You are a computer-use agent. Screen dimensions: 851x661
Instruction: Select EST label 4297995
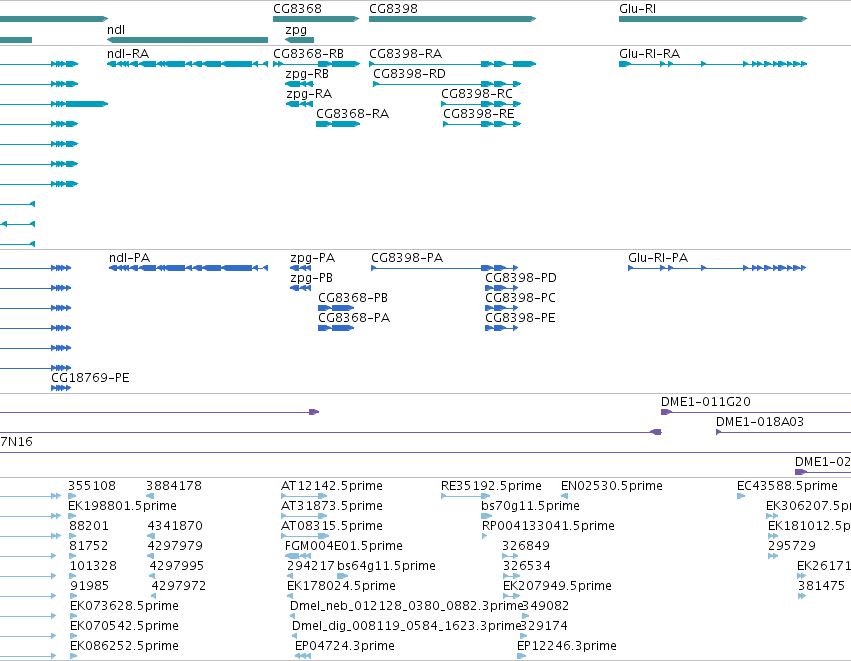pos(176,566)
